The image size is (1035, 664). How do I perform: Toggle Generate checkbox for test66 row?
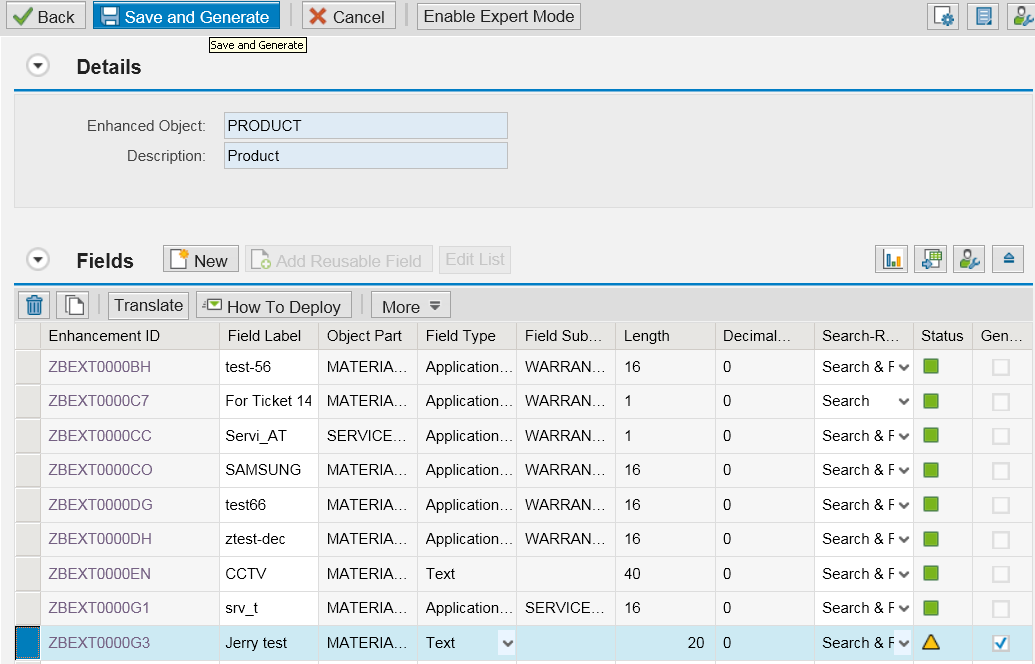(1001, 505)
